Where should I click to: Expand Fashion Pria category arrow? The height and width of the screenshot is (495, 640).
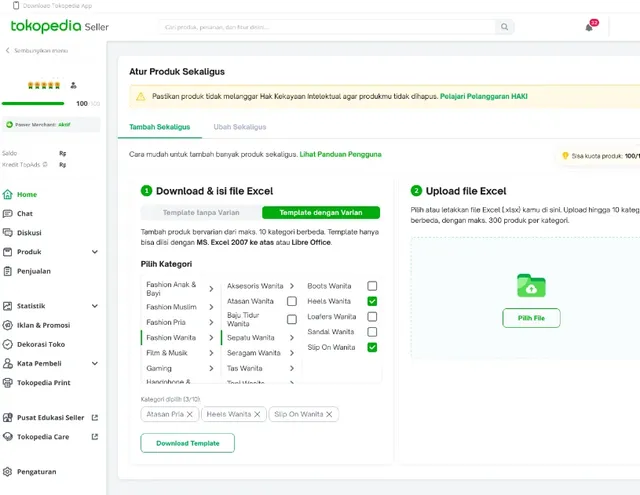coord(211,322)
